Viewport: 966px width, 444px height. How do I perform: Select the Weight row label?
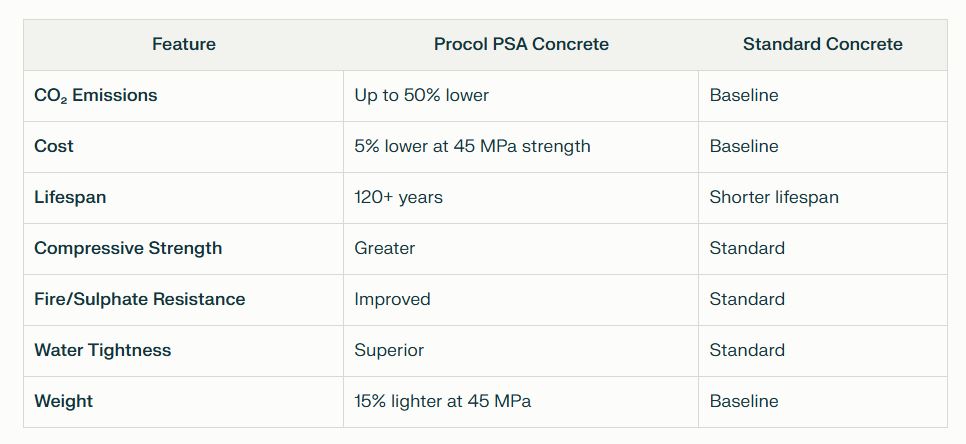pos(63,401)
